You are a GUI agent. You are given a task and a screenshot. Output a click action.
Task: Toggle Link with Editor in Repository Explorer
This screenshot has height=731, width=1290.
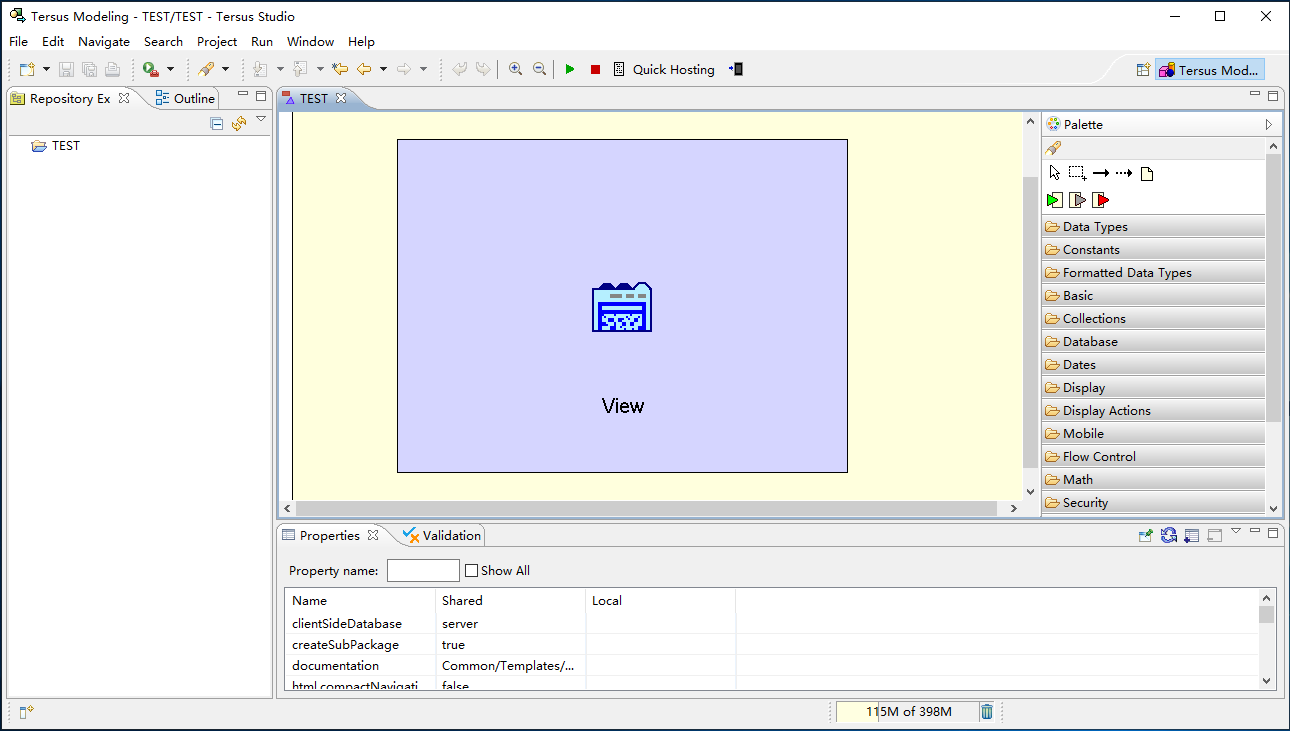[239, 124]
